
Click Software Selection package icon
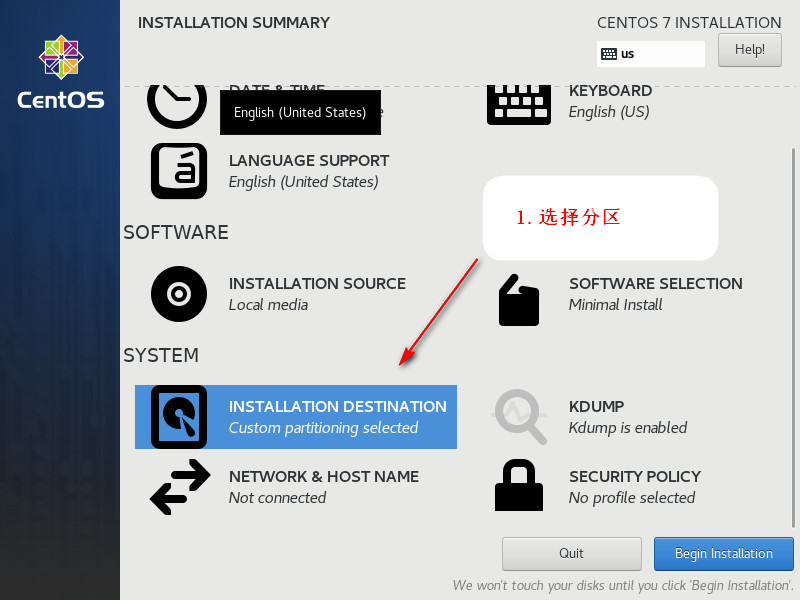pyautogui.click(x=519, y=300)
